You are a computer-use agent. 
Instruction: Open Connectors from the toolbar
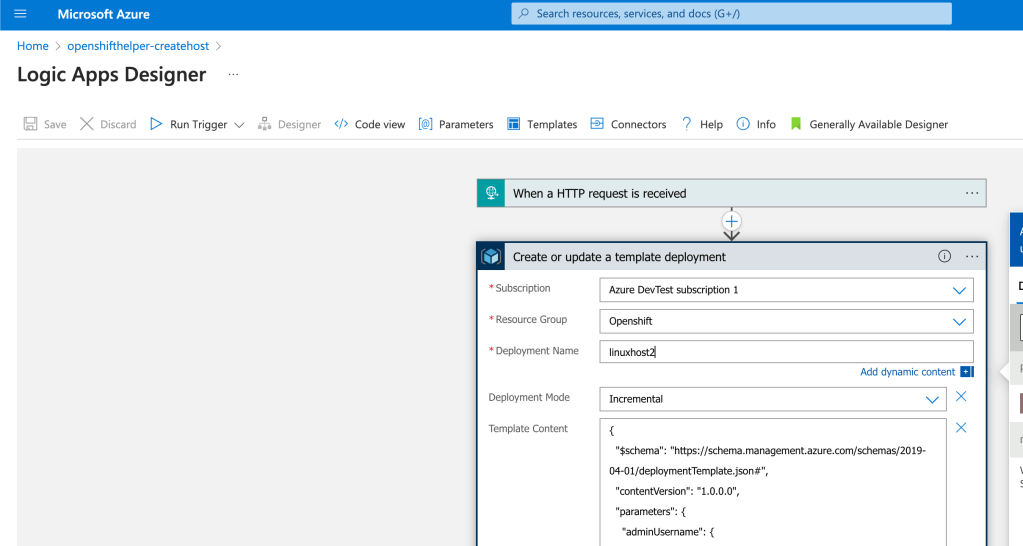[x=628, y=124]
